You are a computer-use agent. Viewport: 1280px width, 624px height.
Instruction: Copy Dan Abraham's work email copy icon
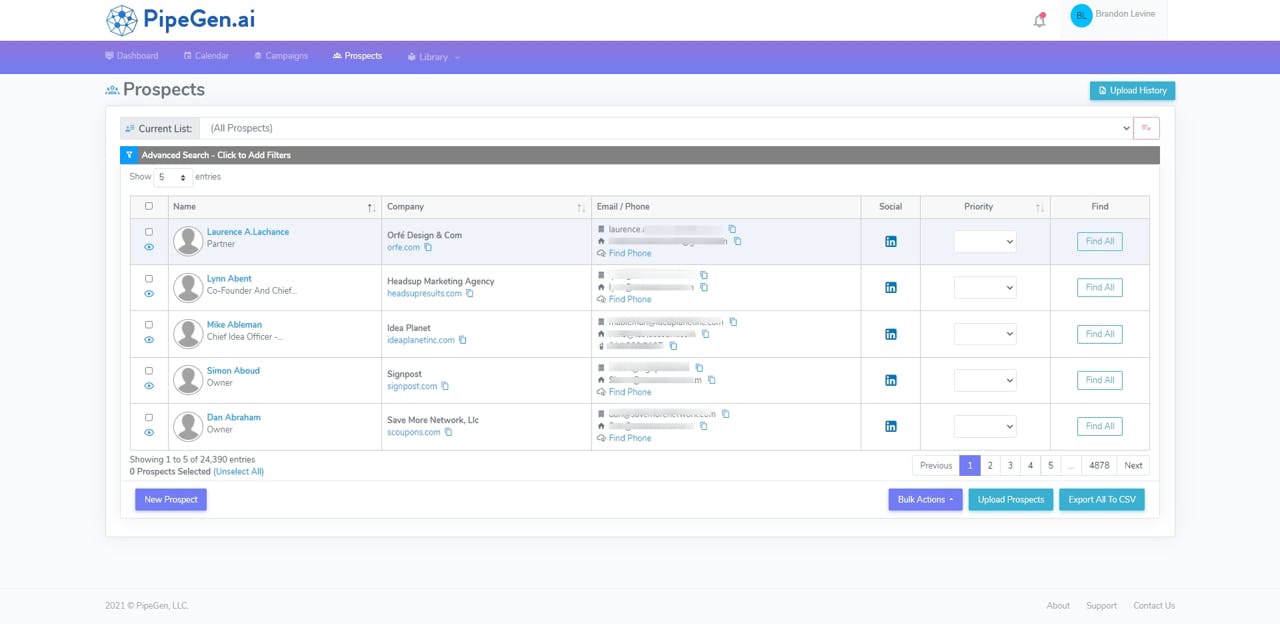click(726, 414)
